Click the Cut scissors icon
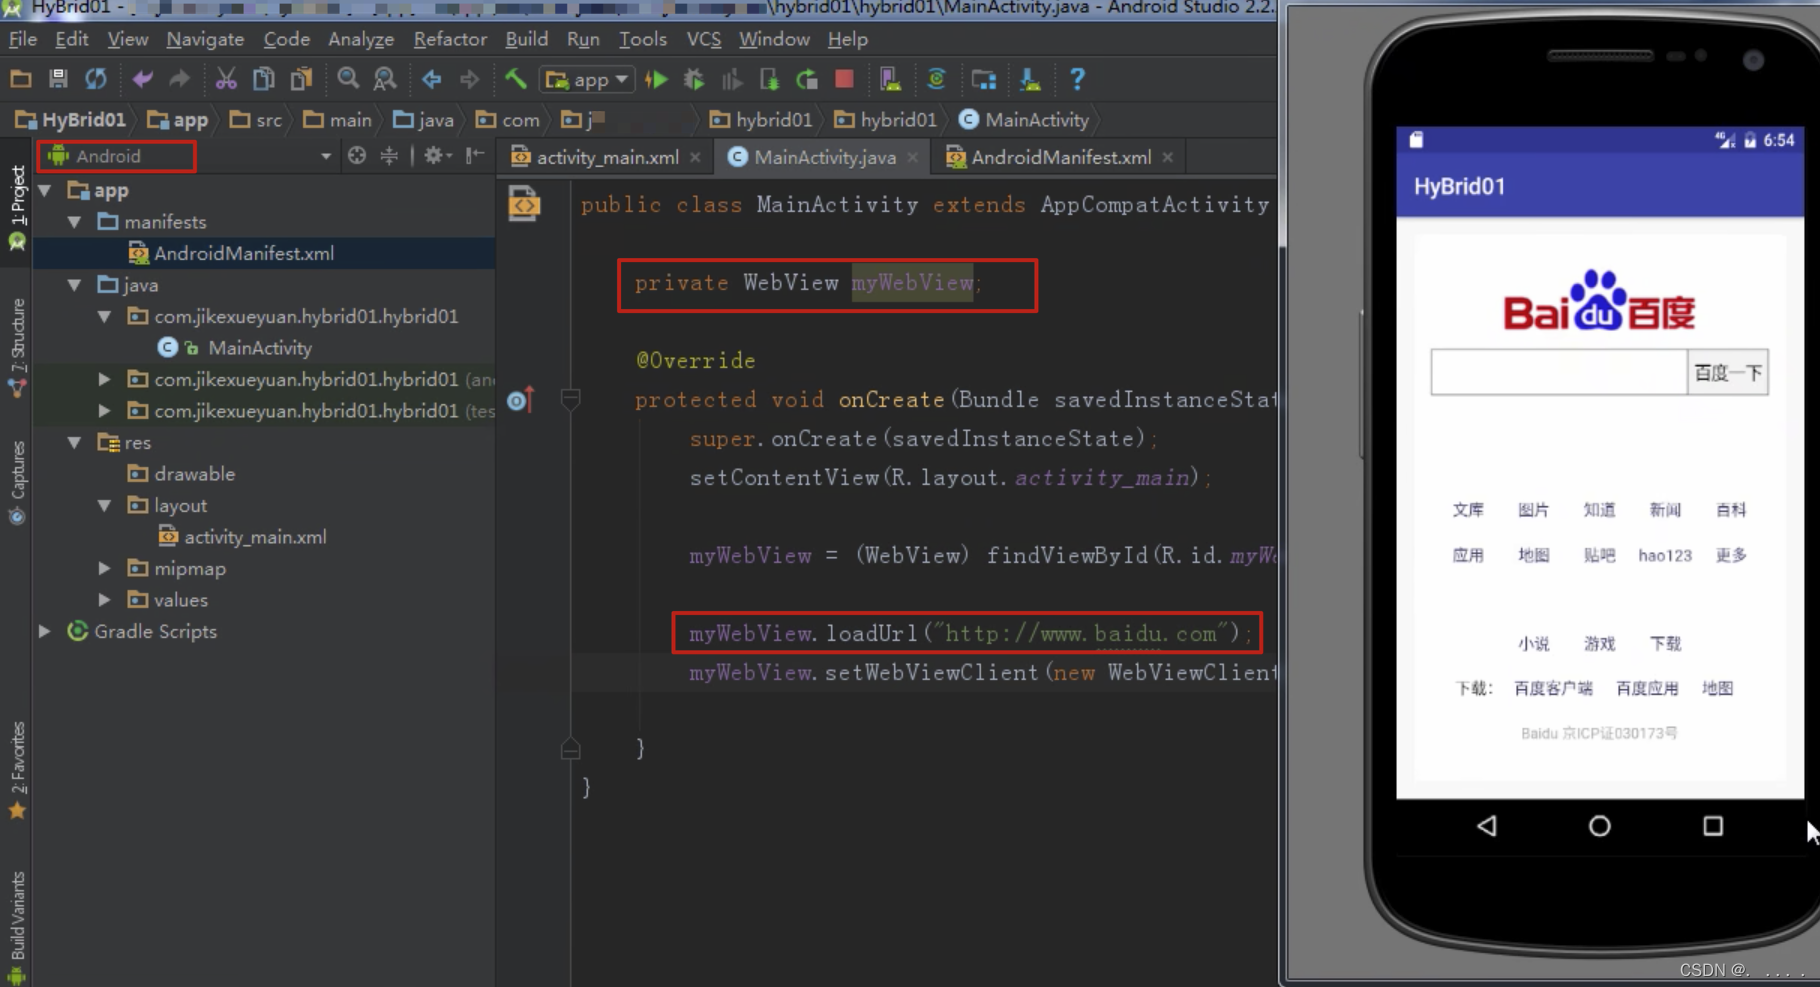 click(227, 79)
